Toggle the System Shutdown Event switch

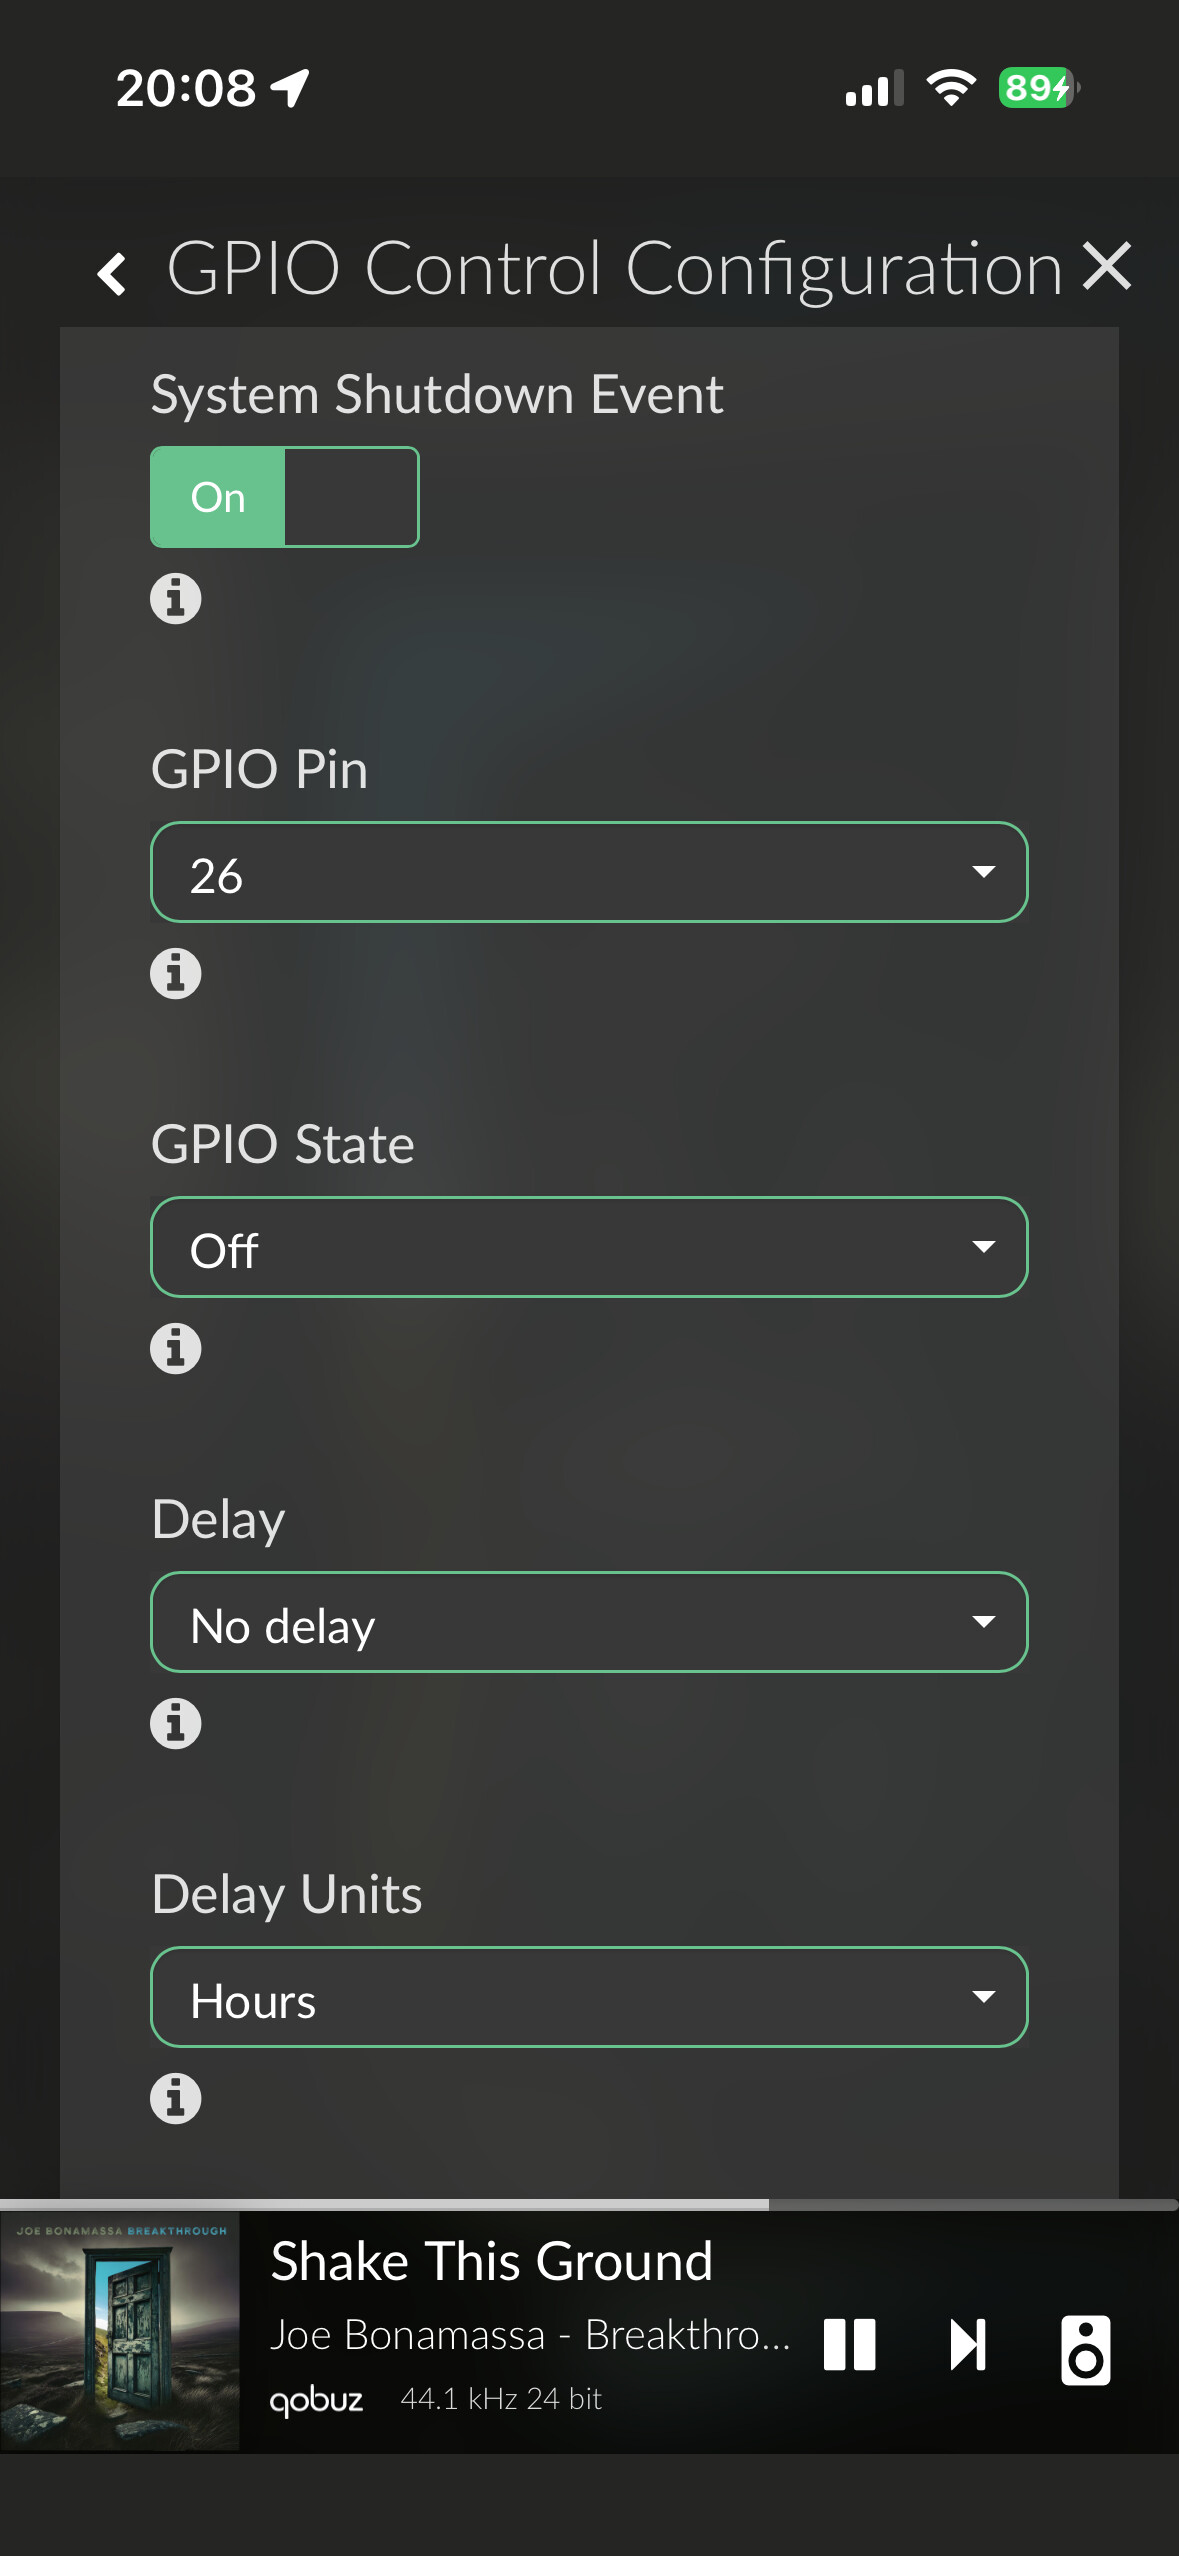[284, 497]
